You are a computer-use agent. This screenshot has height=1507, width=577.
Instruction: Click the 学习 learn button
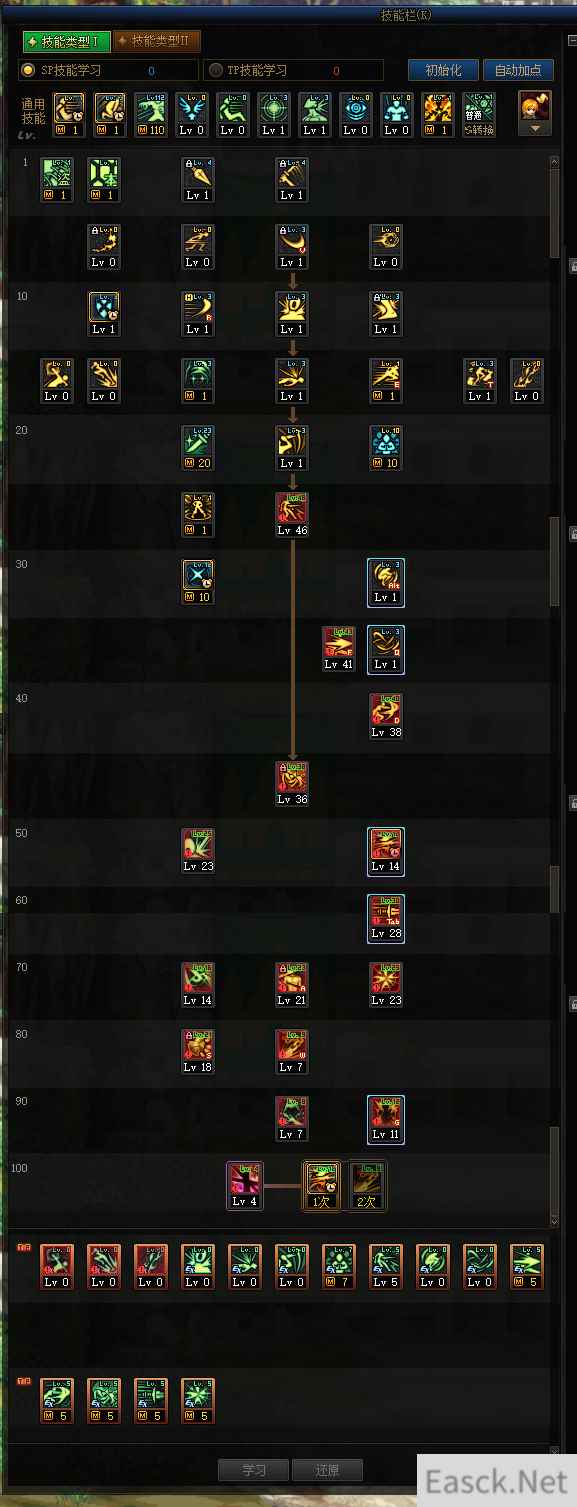[x=253, y=1470]
